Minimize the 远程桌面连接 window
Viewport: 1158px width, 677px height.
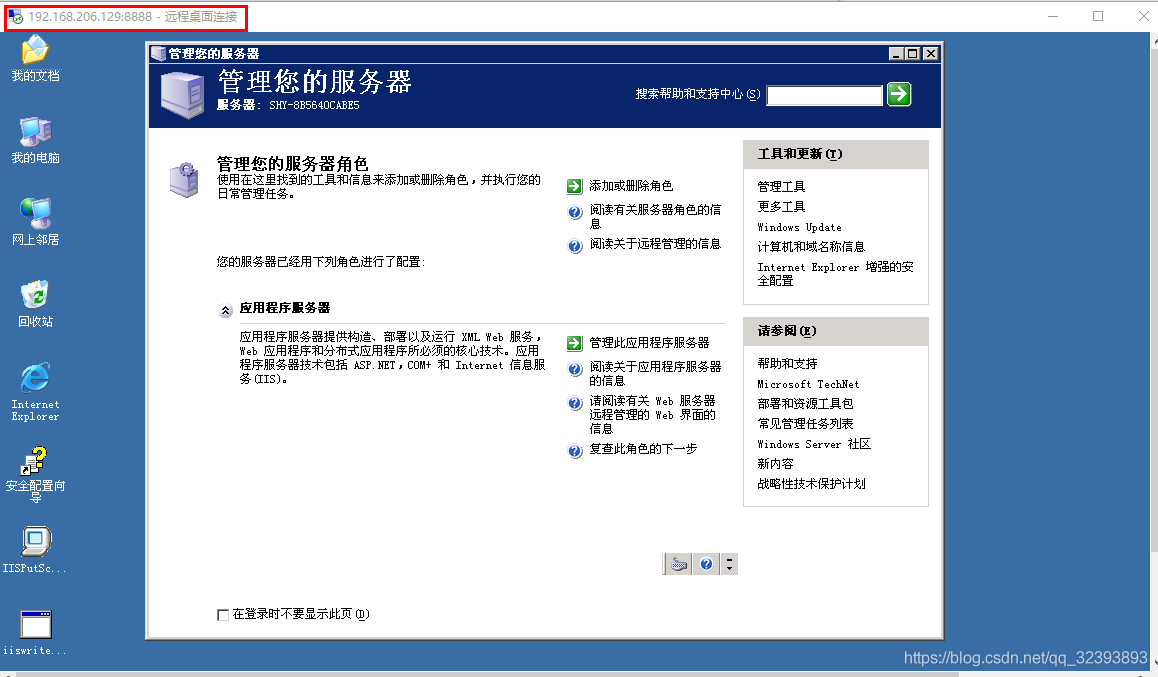[1053, 16]
